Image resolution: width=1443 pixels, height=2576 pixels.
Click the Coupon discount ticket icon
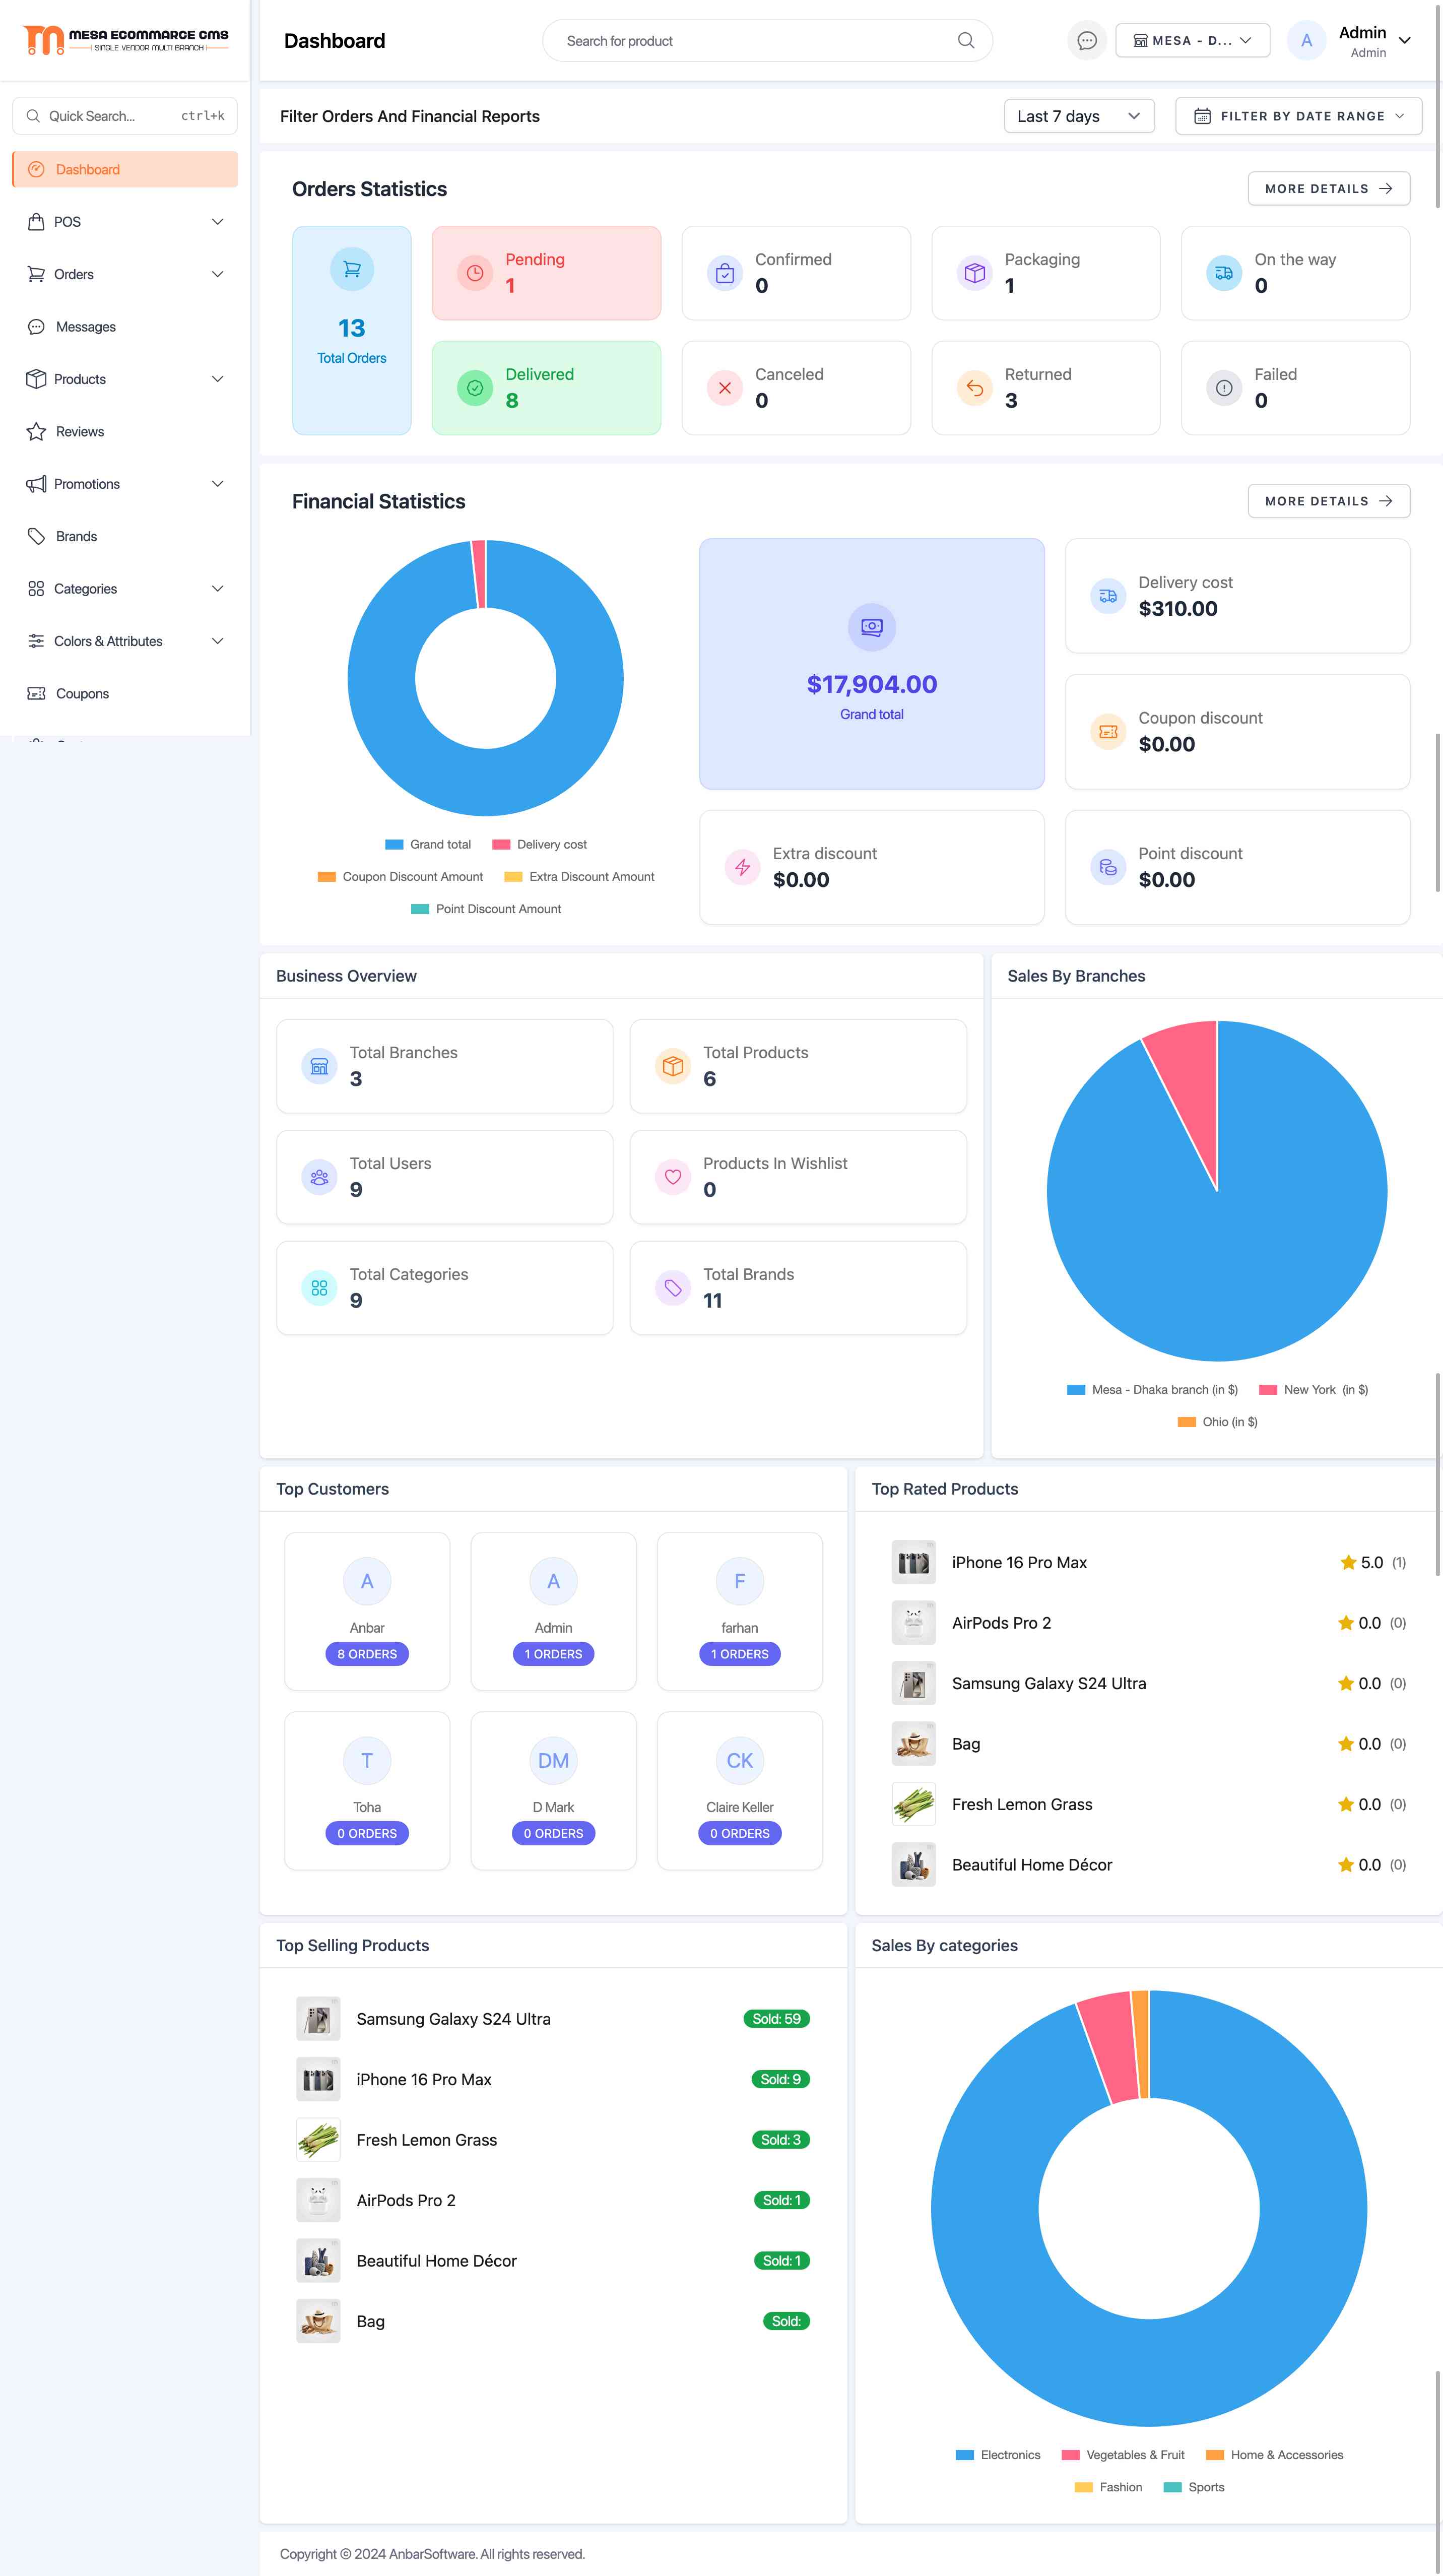pyautogui.click(x=1108, y=732)
